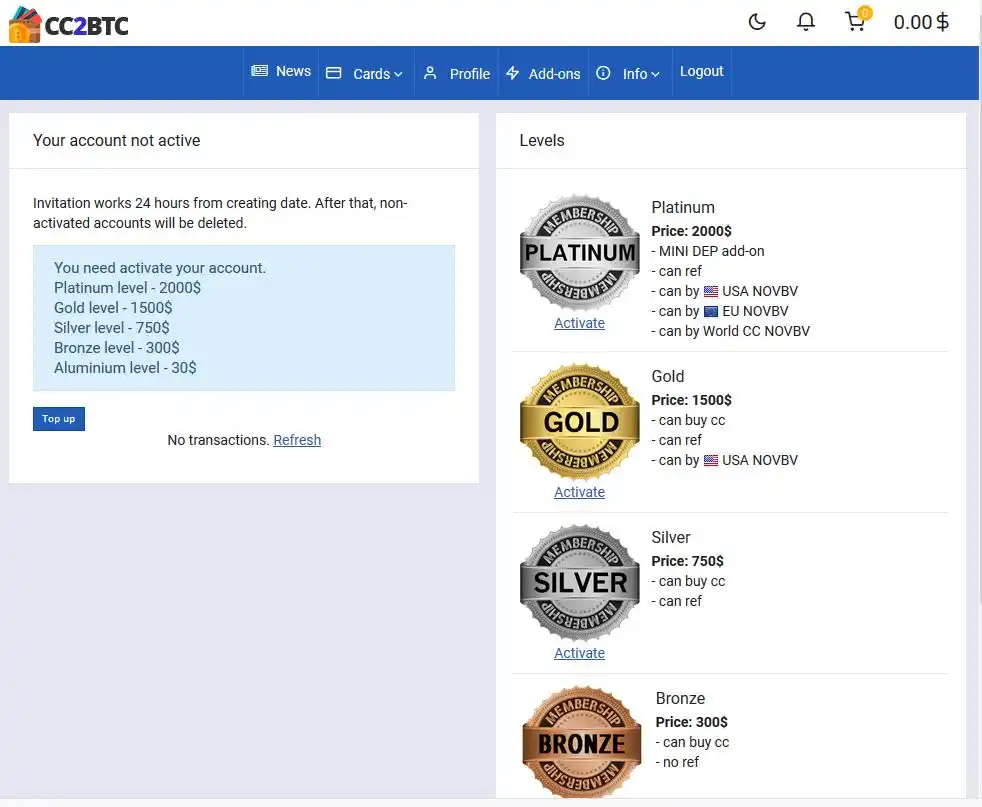
Task: Click the CC2BTC logo
Action: point(68,24)
